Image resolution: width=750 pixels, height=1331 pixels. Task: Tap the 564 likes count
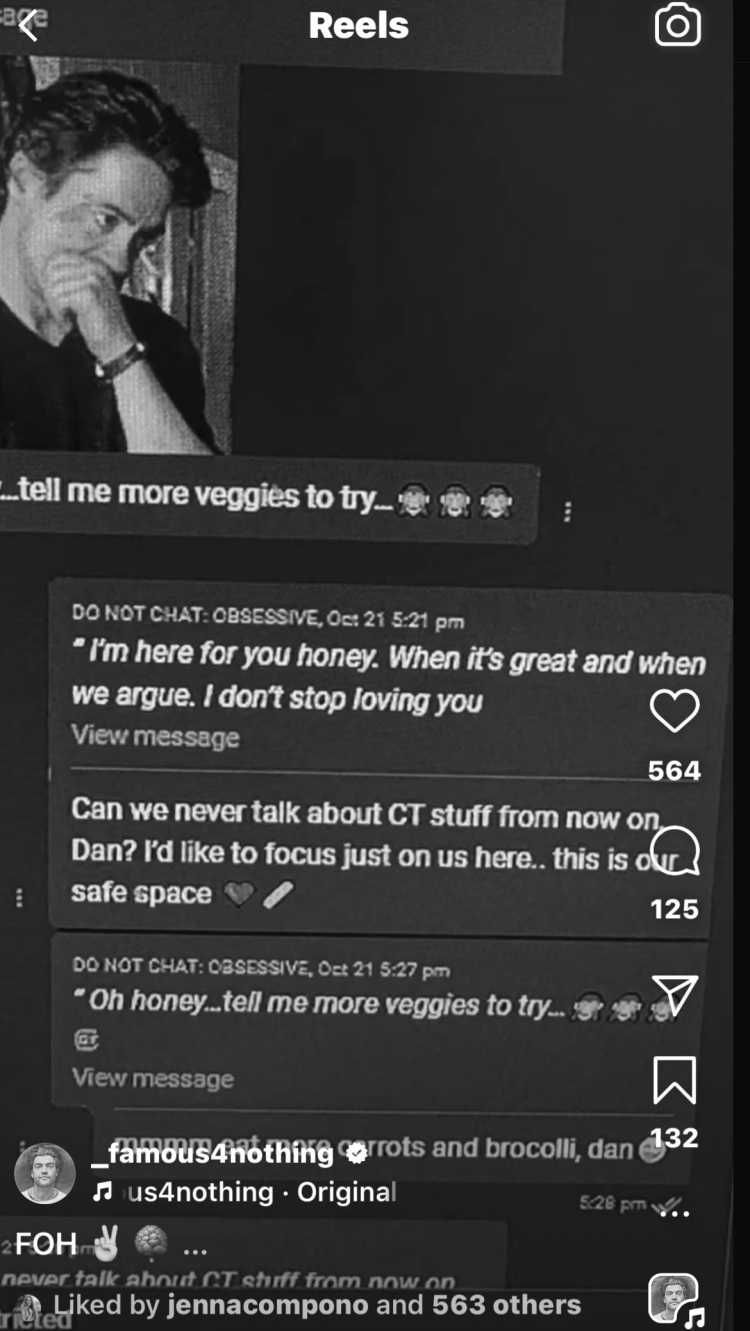674,770
